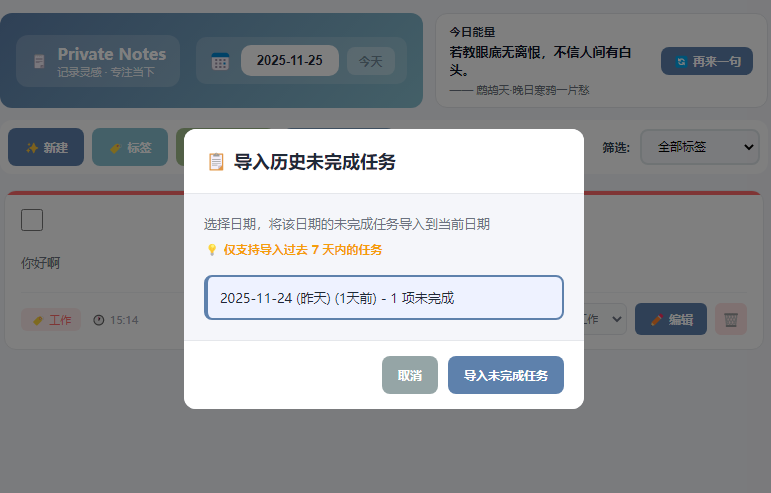Click the 15:14 timestamp
The width and height of the screenshot is (771, 493).
click(x=124, y=320)
